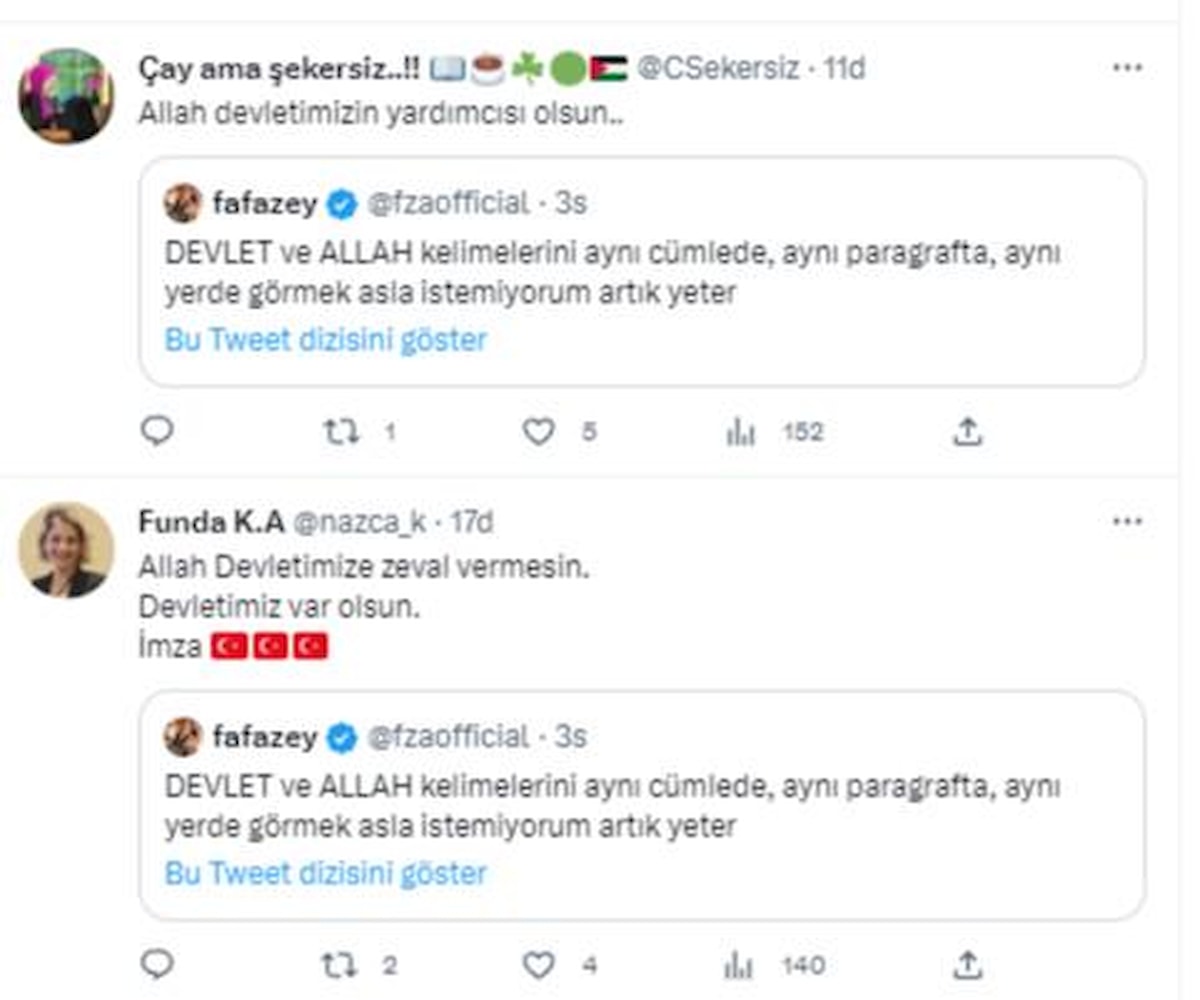Screen dimensions: 1200x1000
Task: Retweet Funda K.A's tweet
Action: point(341,964)
